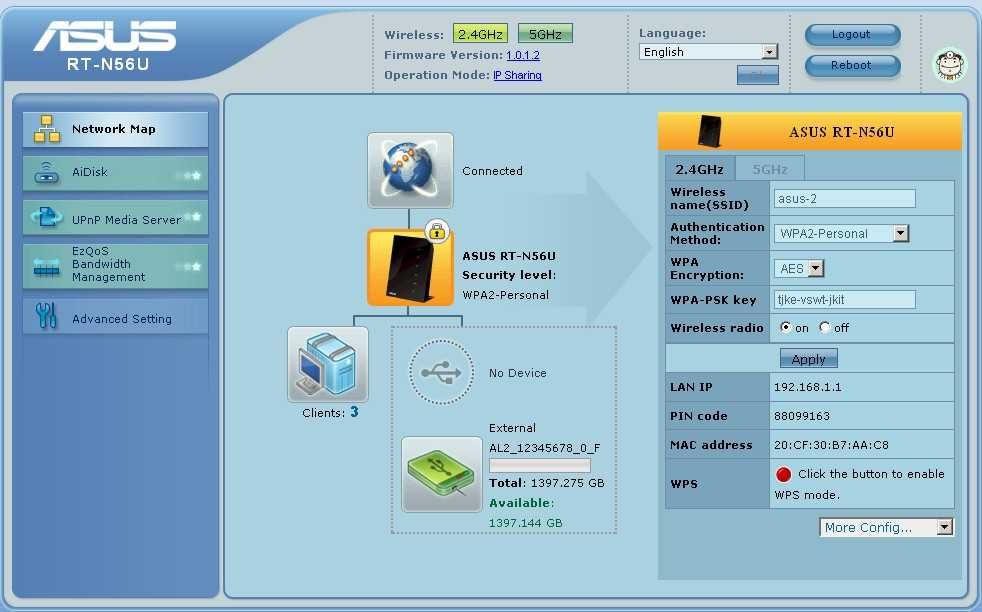
Task: Click the Network Map tree icon
Action: click(47, 128)
